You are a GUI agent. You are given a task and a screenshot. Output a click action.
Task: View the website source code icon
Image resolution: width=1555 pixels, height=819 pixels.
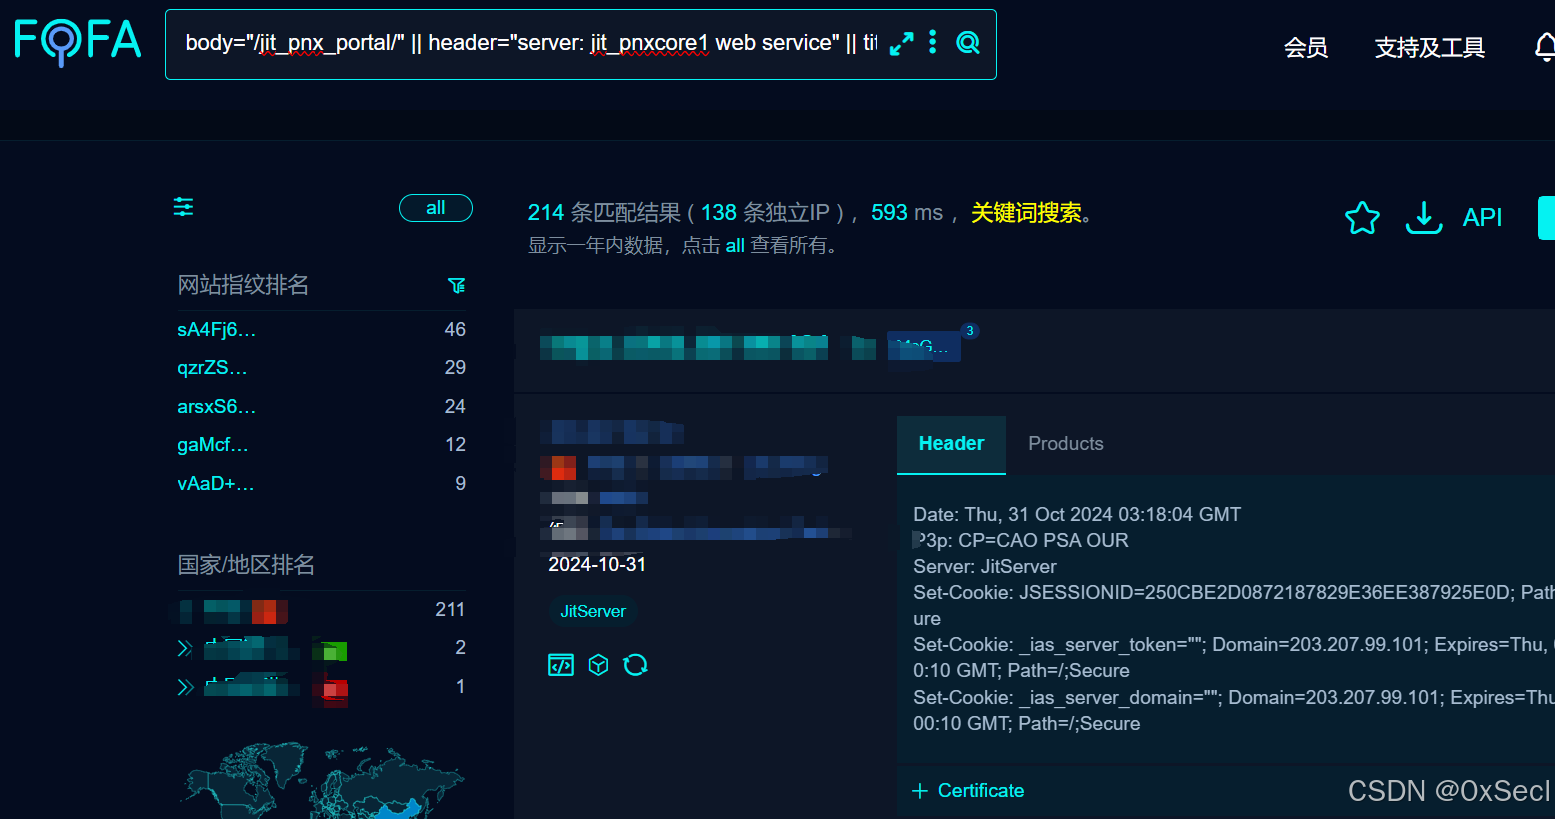561,665
